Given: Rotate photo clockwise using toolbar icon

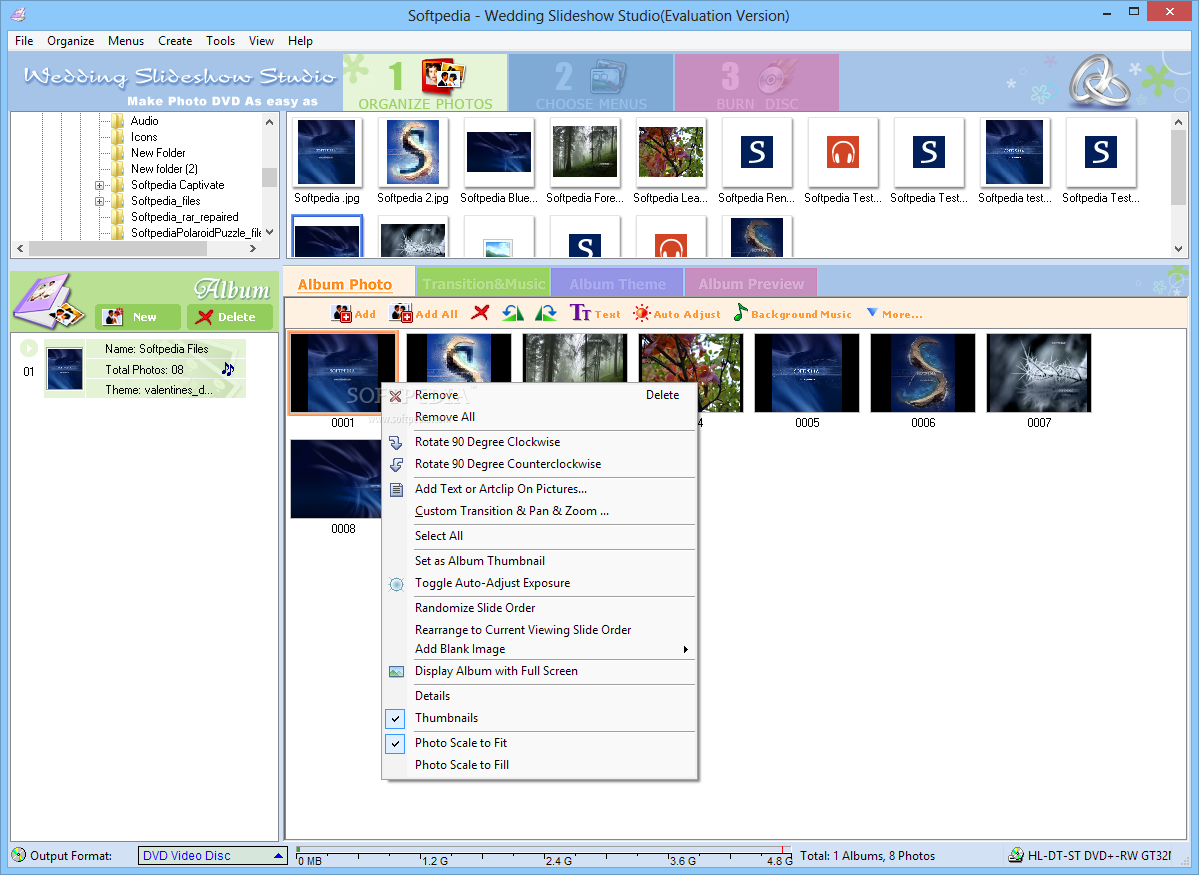Looking at the screenshot, I should [x=546, y=313].
